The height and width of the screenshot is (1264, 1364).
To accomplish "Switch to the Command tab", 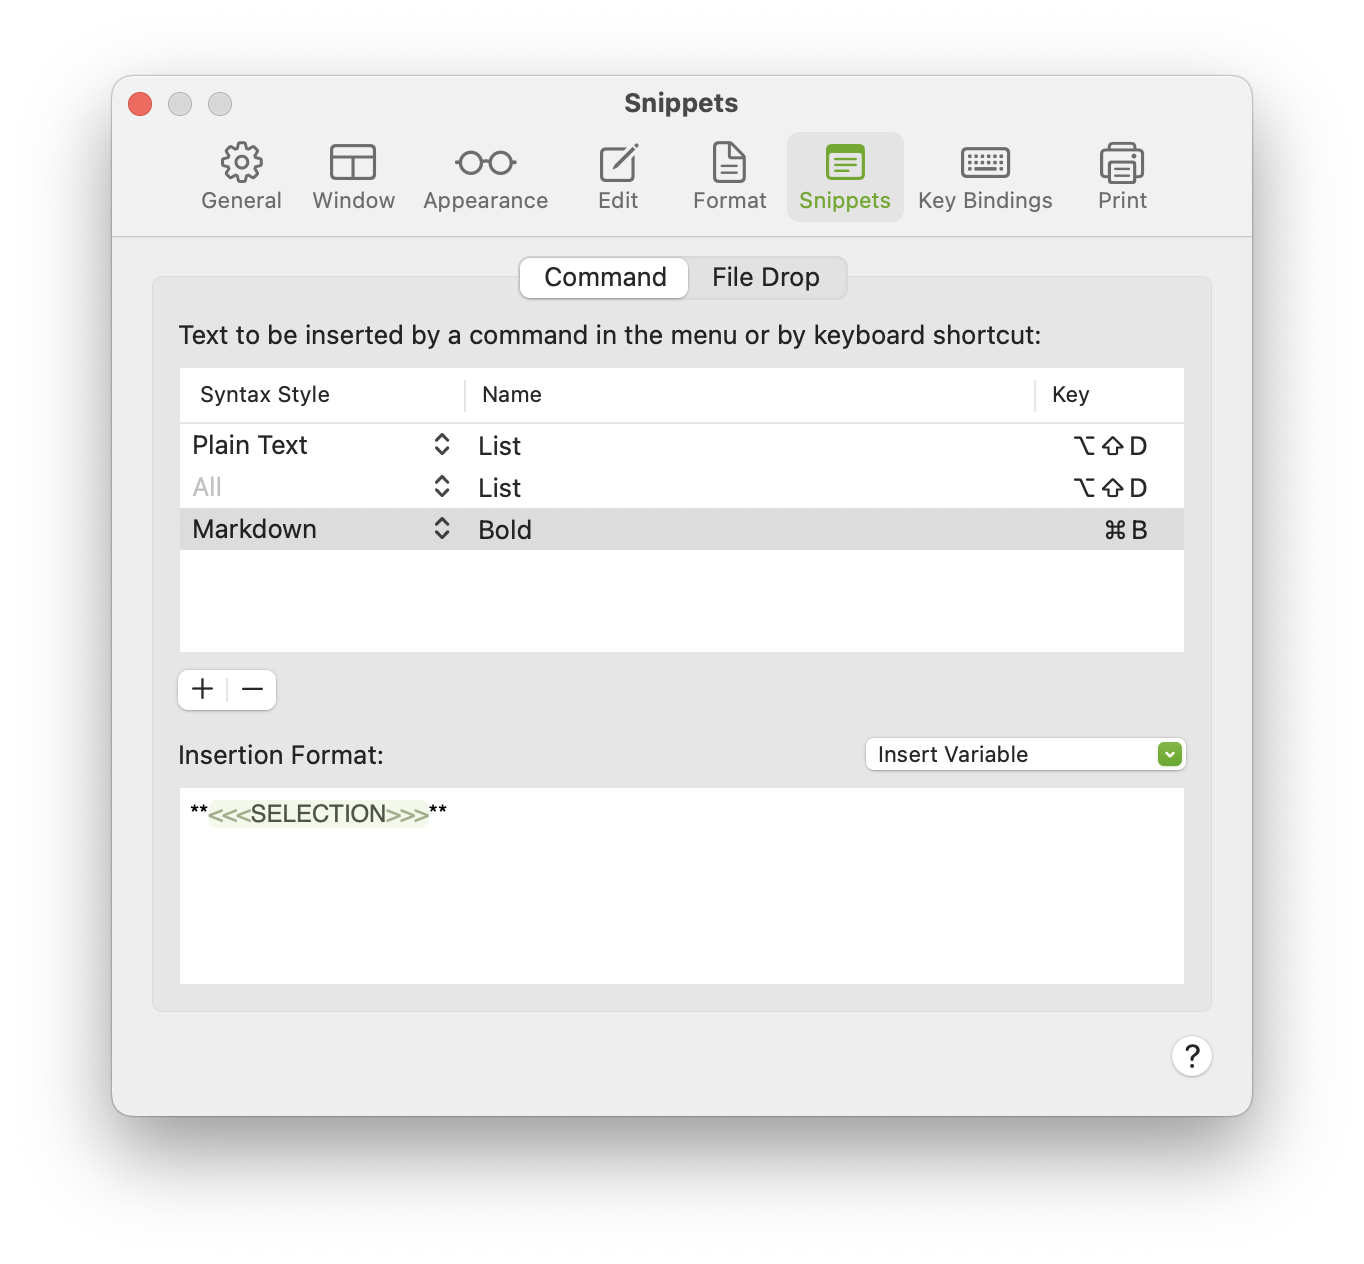I will (x=602, y=277).
